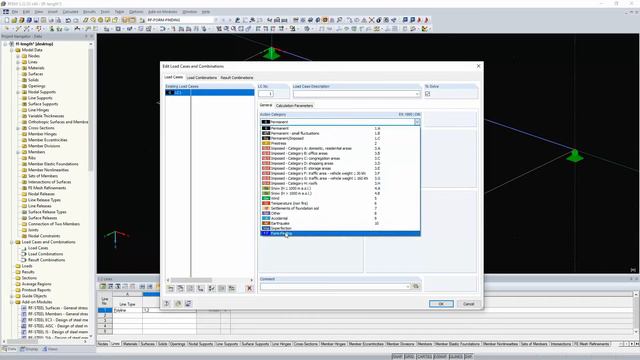Click the icon right of the Comment field

(416, 287)
